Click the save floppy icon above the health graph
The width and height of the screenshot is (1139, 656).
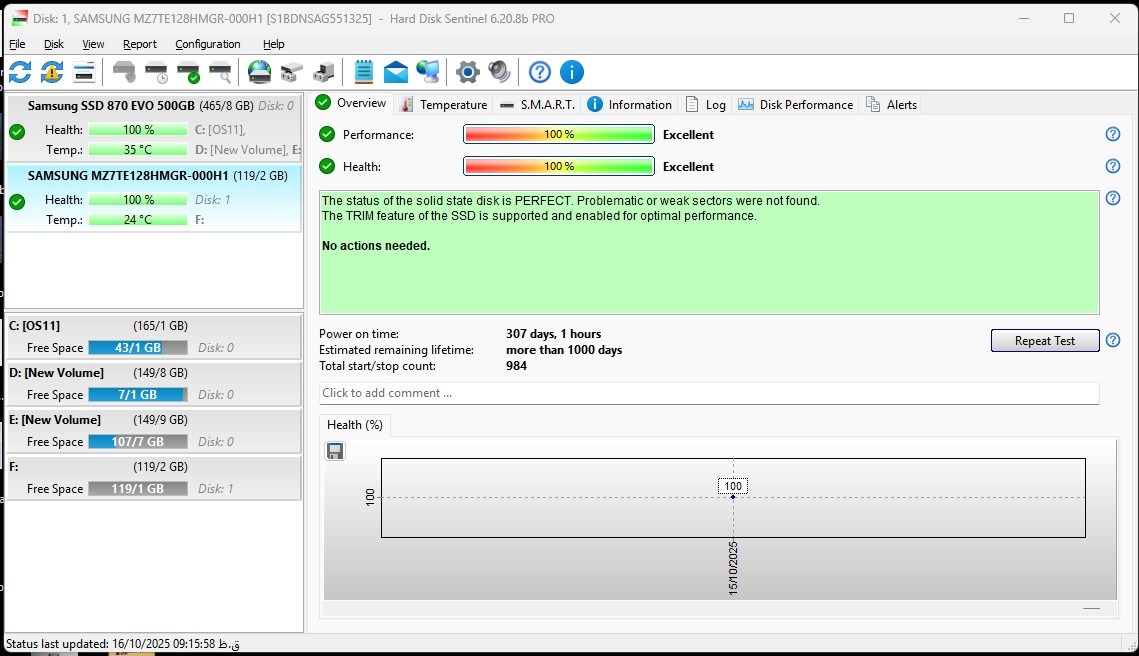pos(335,451)
